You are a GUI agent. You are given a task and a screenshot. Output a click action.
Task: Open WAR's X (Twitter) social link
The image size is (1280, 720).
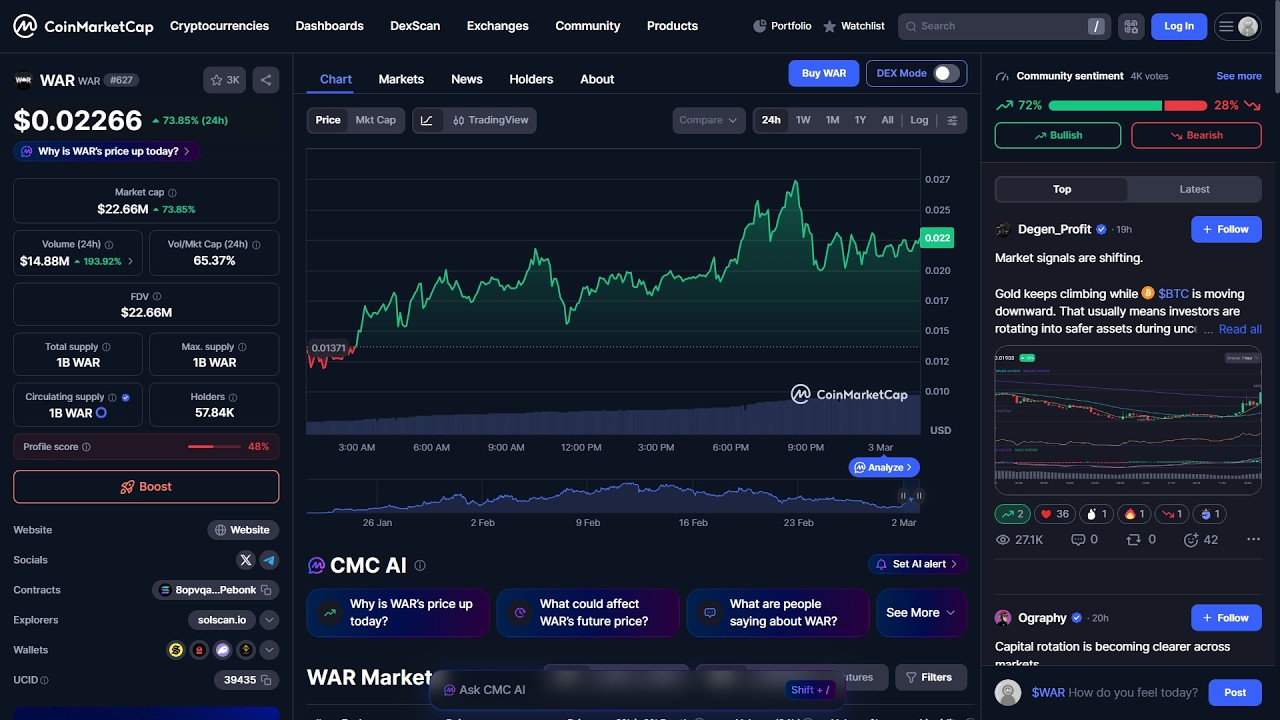coord(246,560)
